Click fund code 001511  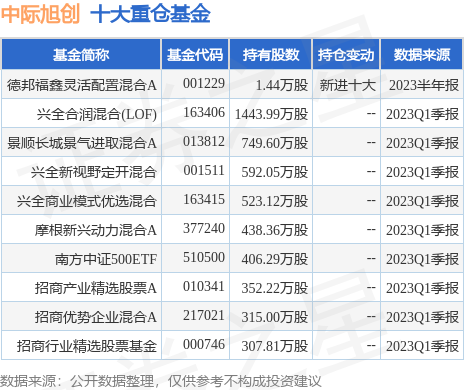pyautogui.click(x=204, y=170)
